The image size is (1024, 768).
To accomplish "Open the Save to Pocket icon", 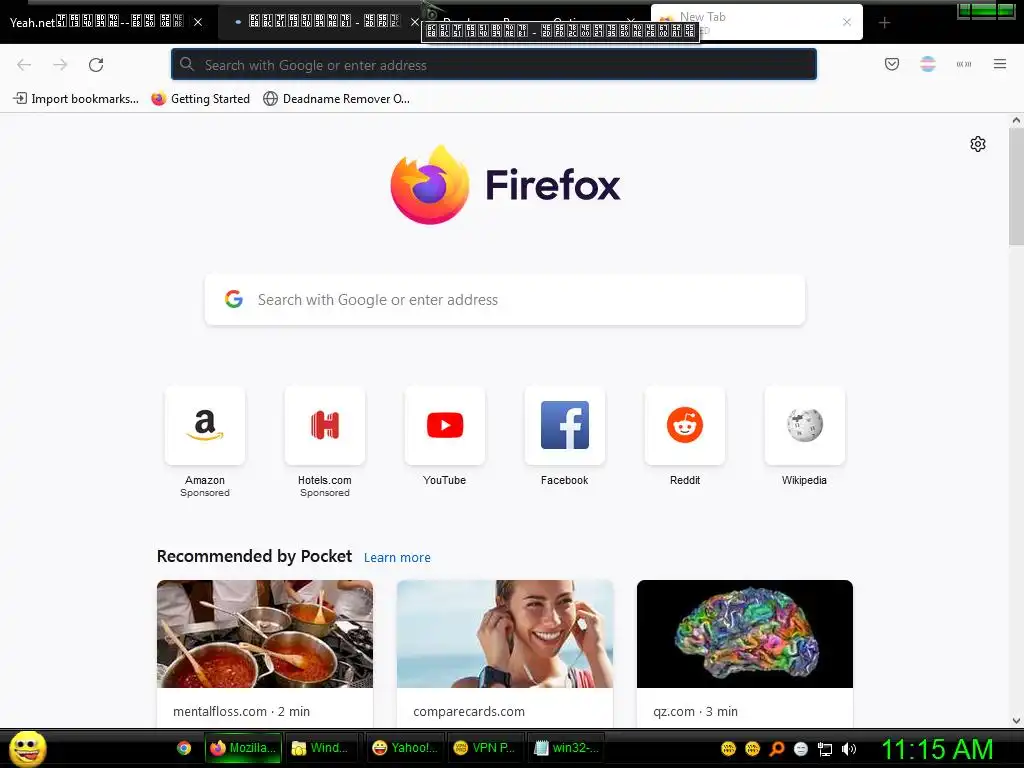I will [891, 64].
